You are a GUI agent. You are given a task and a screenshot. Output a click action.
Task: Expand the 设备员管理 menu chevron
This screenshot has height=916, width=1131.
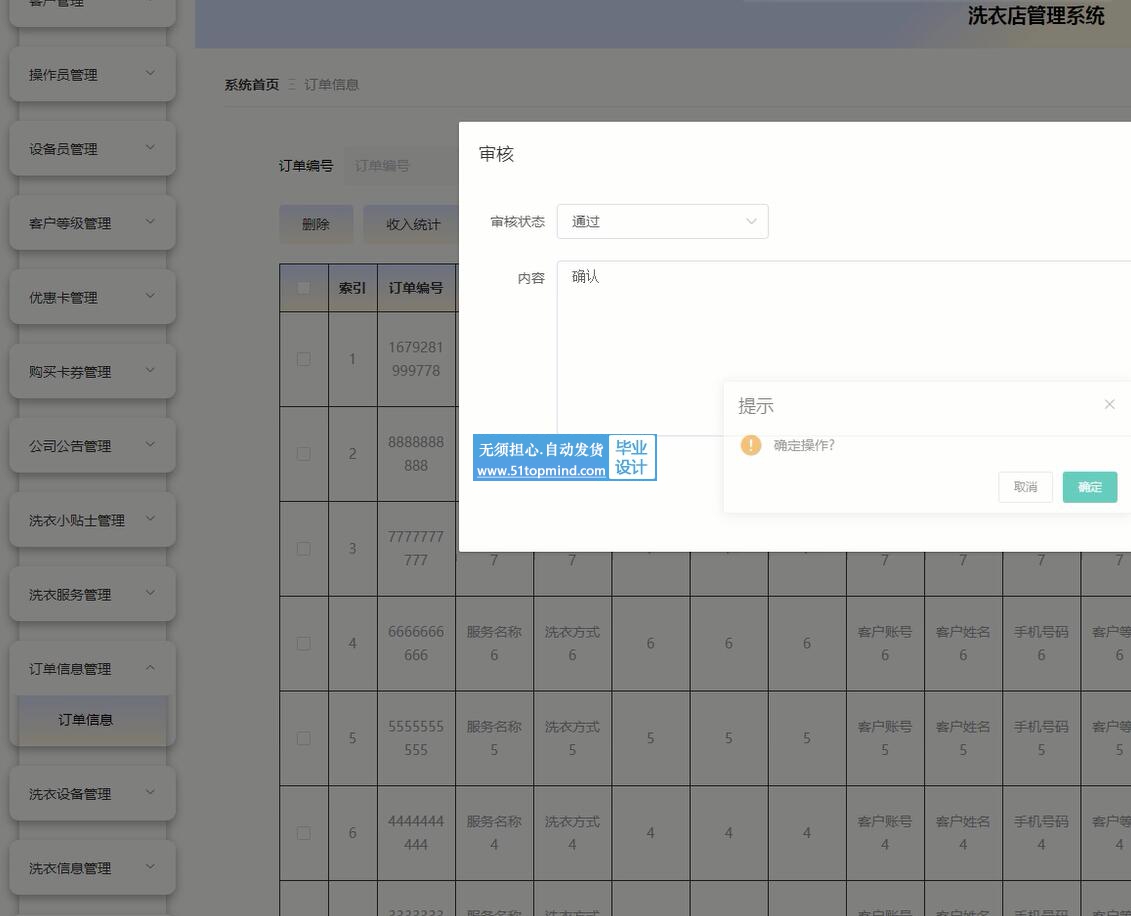coord(150,147)
